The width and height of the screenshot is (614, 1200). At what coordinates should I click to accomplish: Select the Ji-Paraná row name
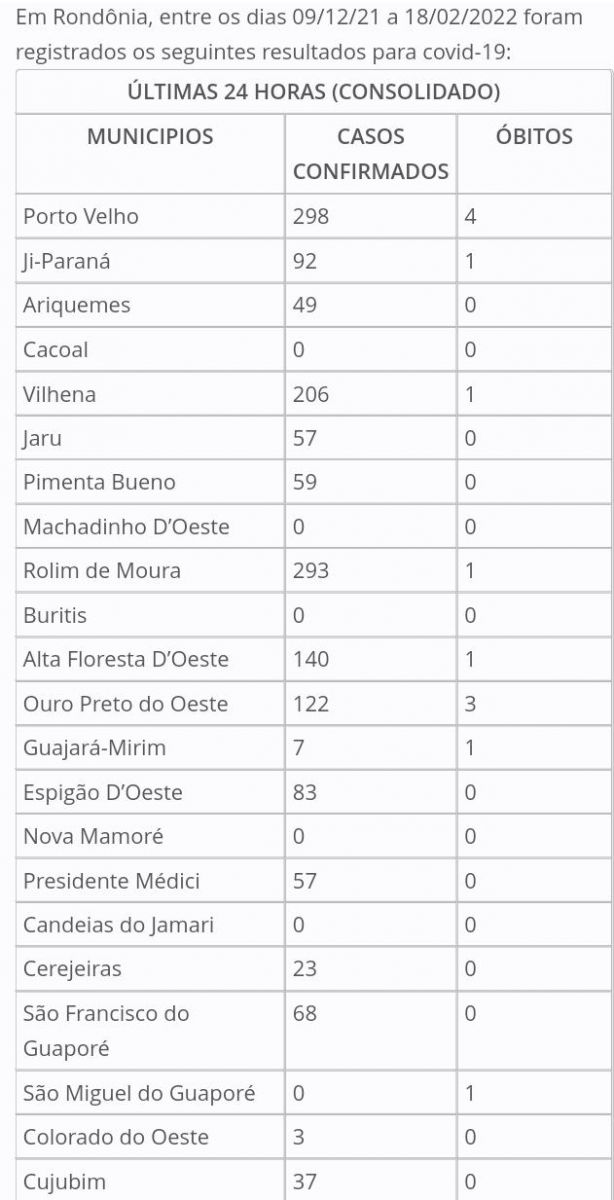(66, 261)
